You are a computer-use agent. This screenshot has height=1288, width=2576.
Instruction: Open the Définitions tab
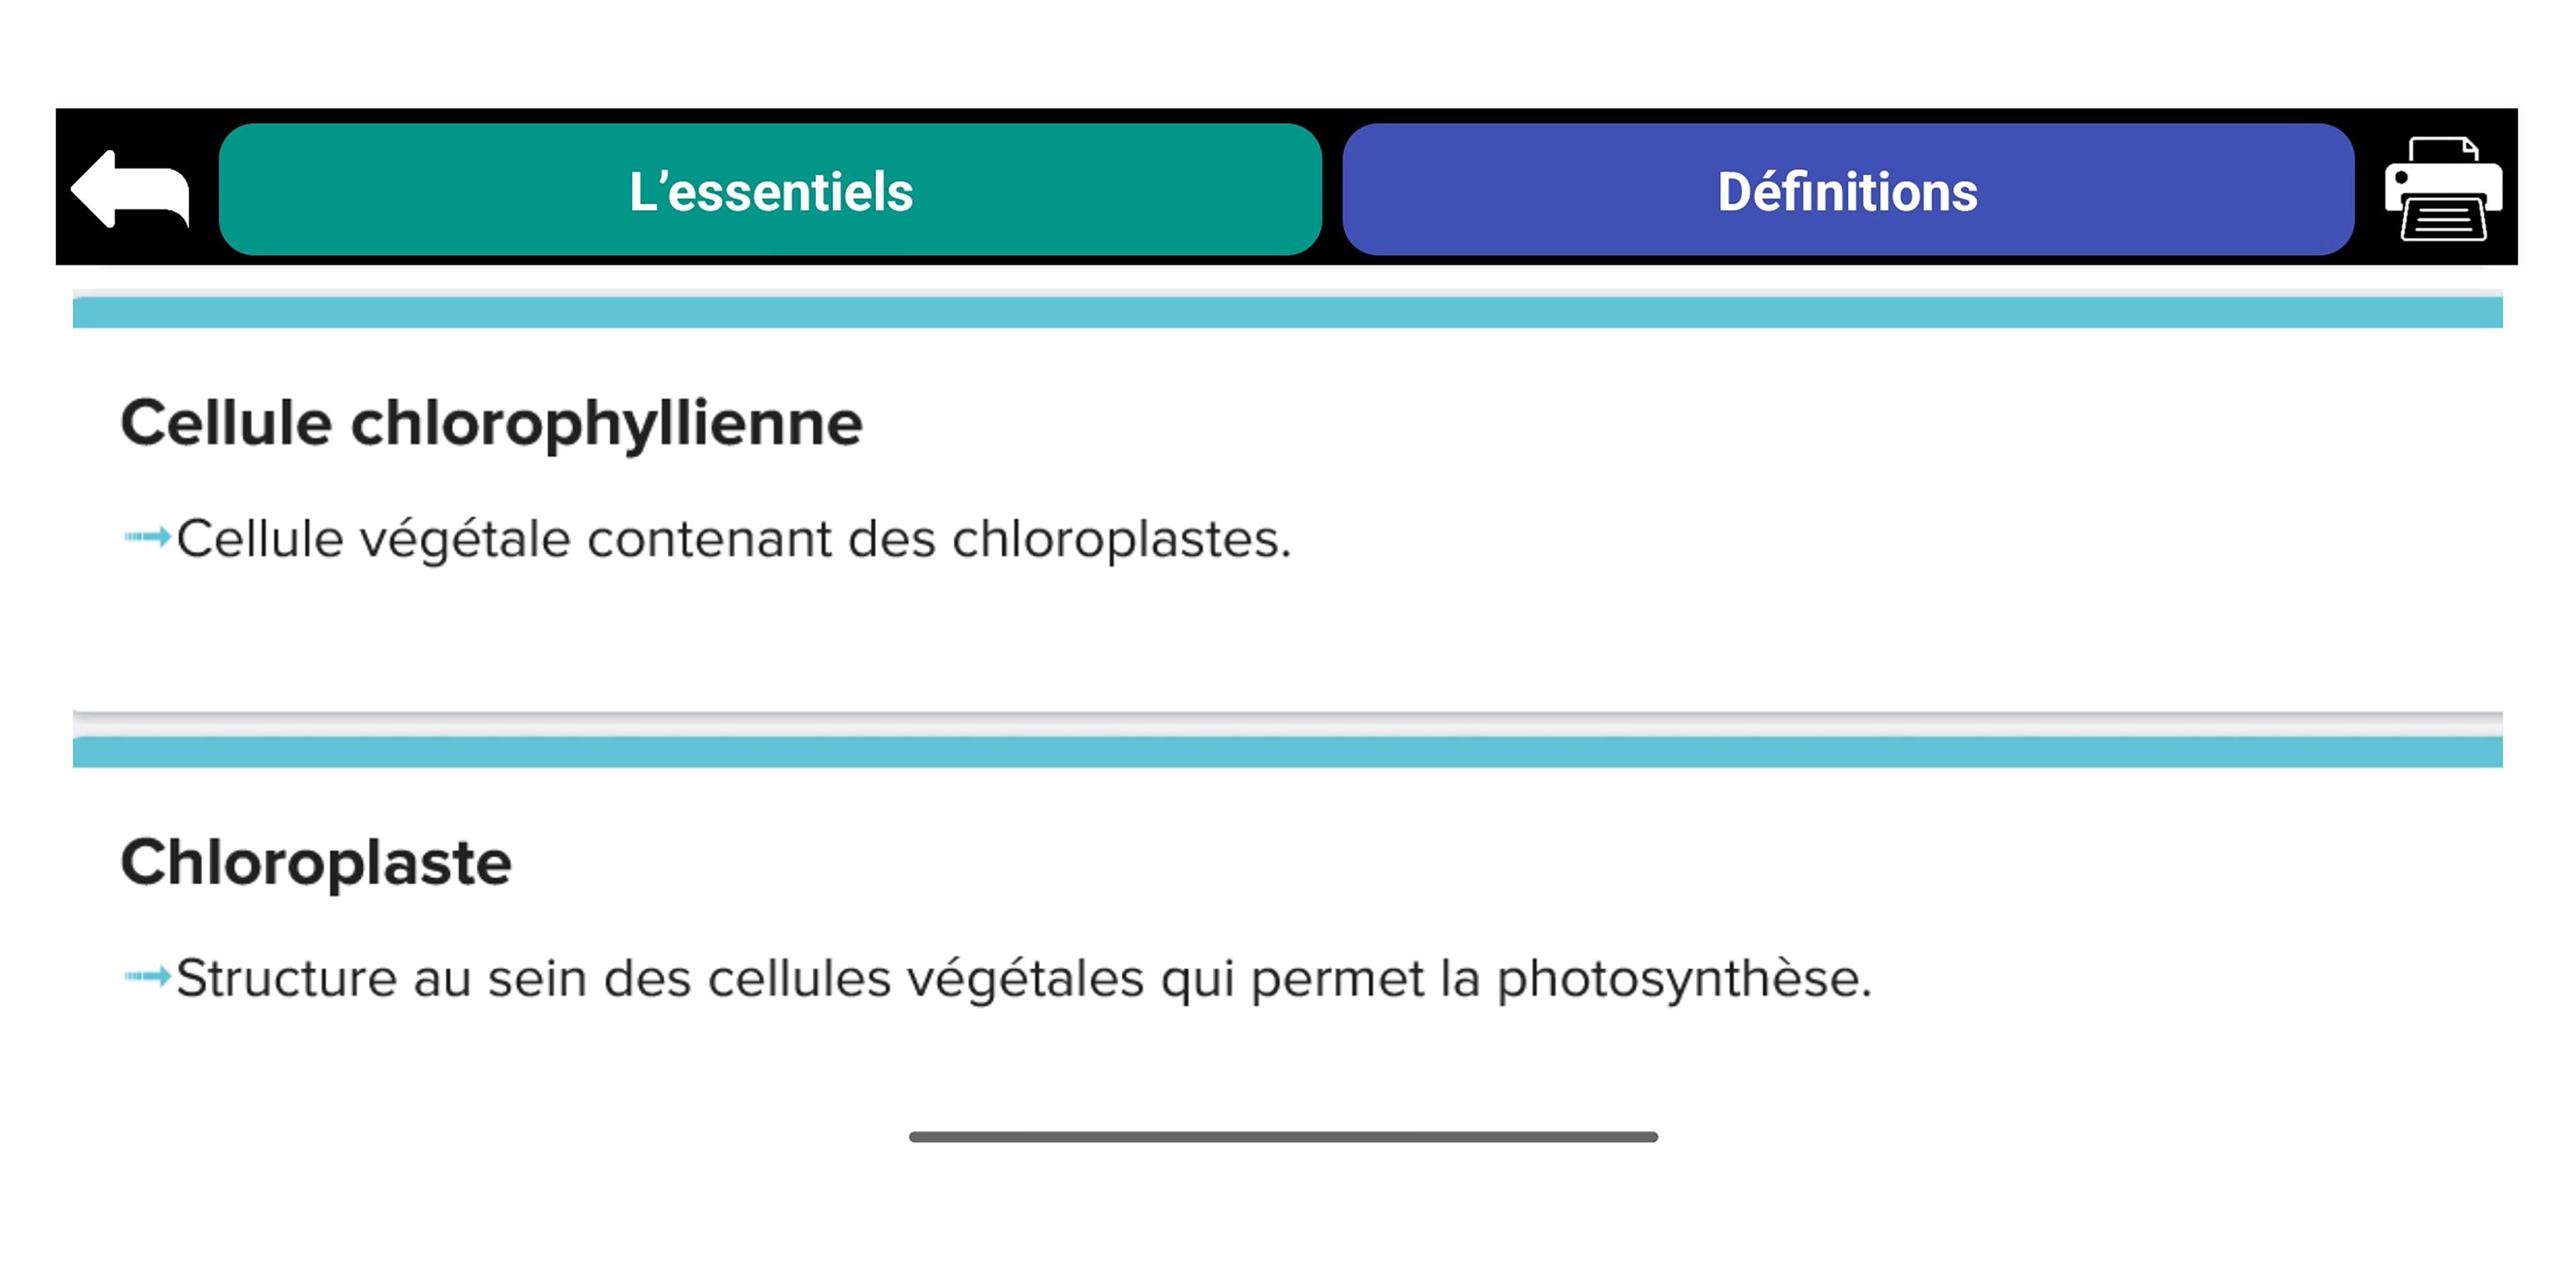pos(1847,190)
